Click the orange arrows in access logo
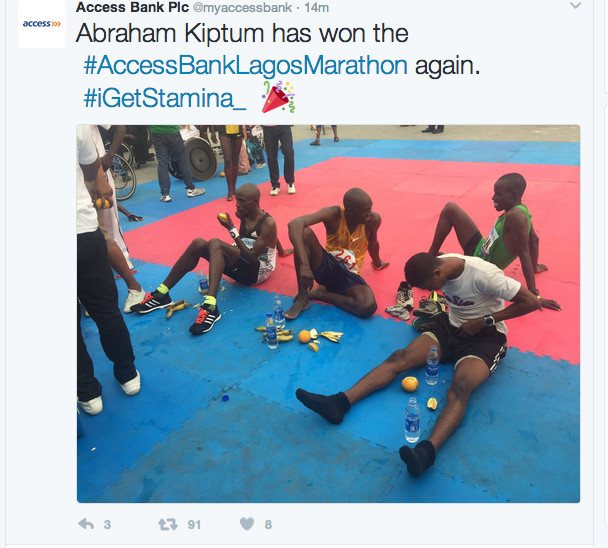 (x=56, y=24)
